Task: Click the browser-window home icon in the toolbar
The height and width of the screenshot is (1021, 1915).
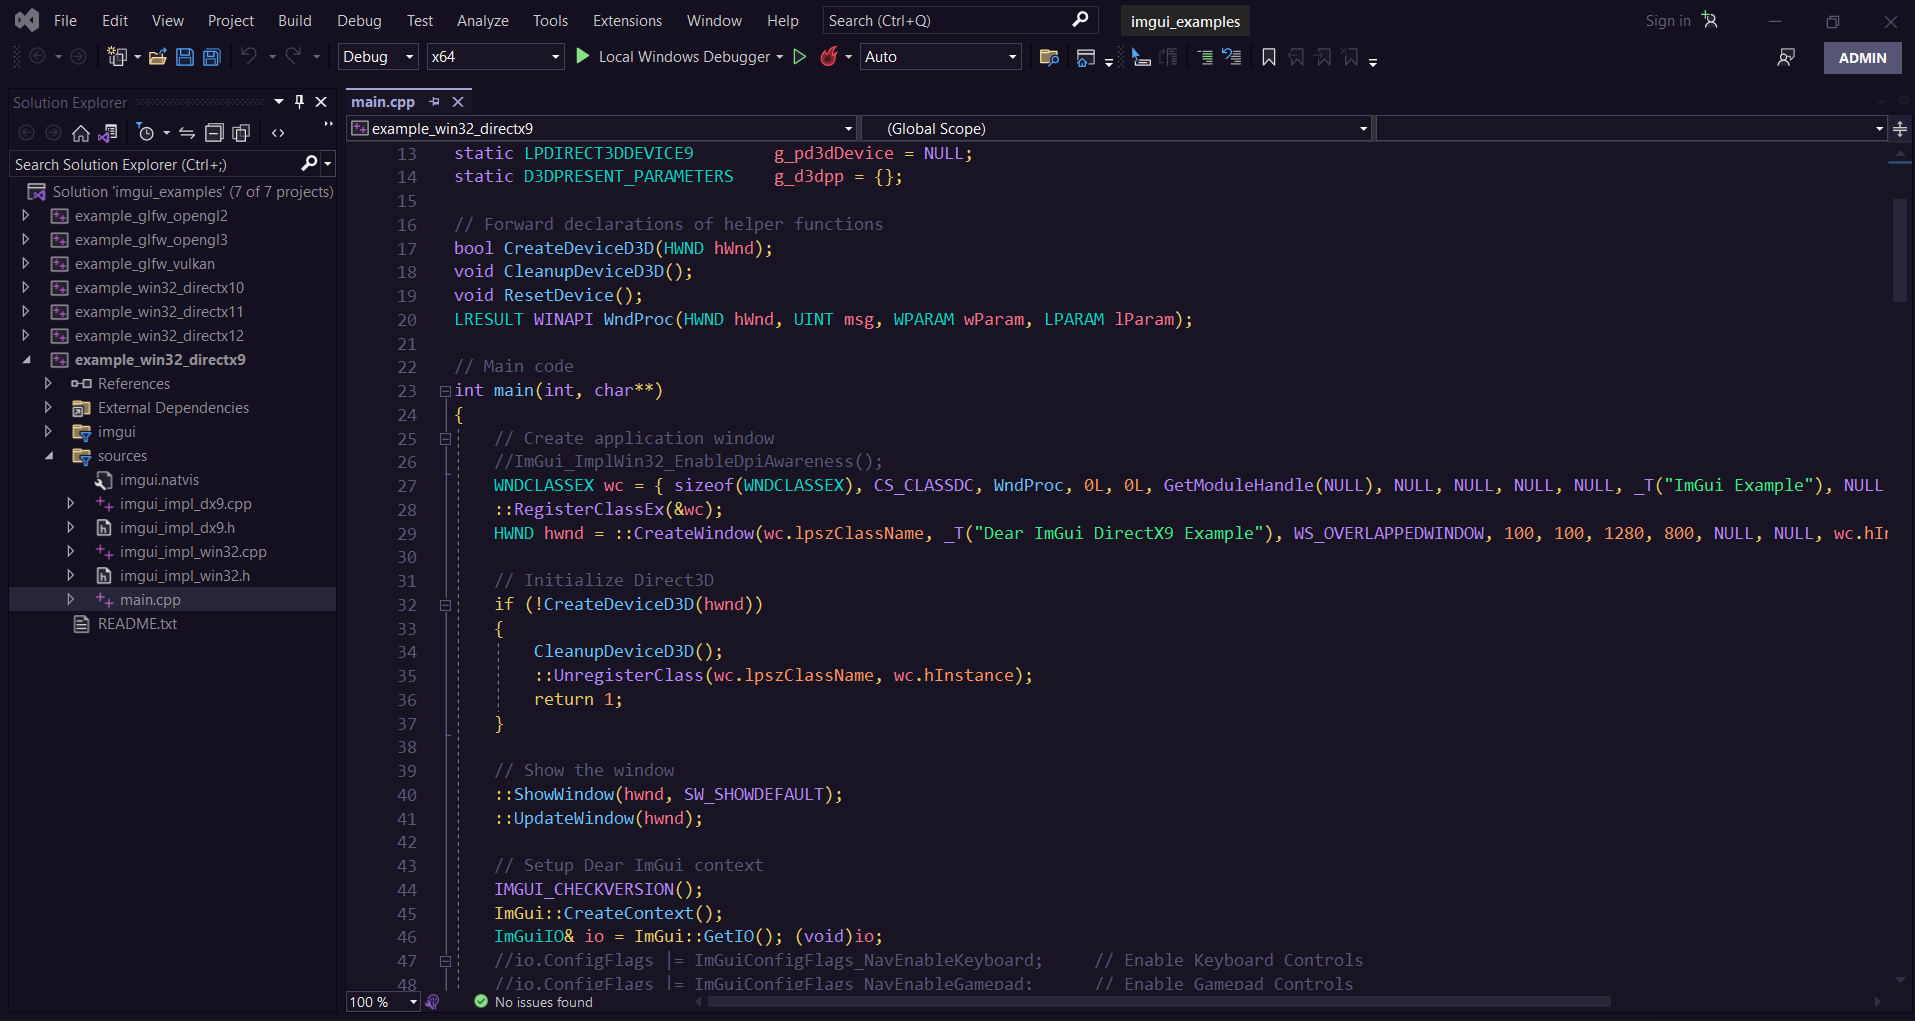Action: (x=1086, y=58)
